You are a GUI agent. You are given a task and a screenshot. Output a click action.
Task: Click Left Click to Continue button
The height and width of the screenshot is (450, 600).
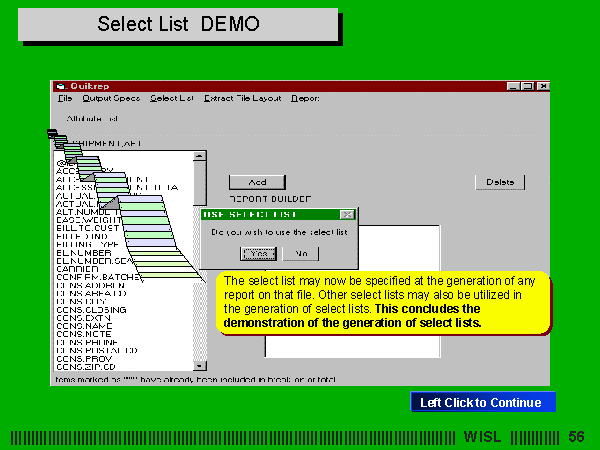click(x=481, y=403)
